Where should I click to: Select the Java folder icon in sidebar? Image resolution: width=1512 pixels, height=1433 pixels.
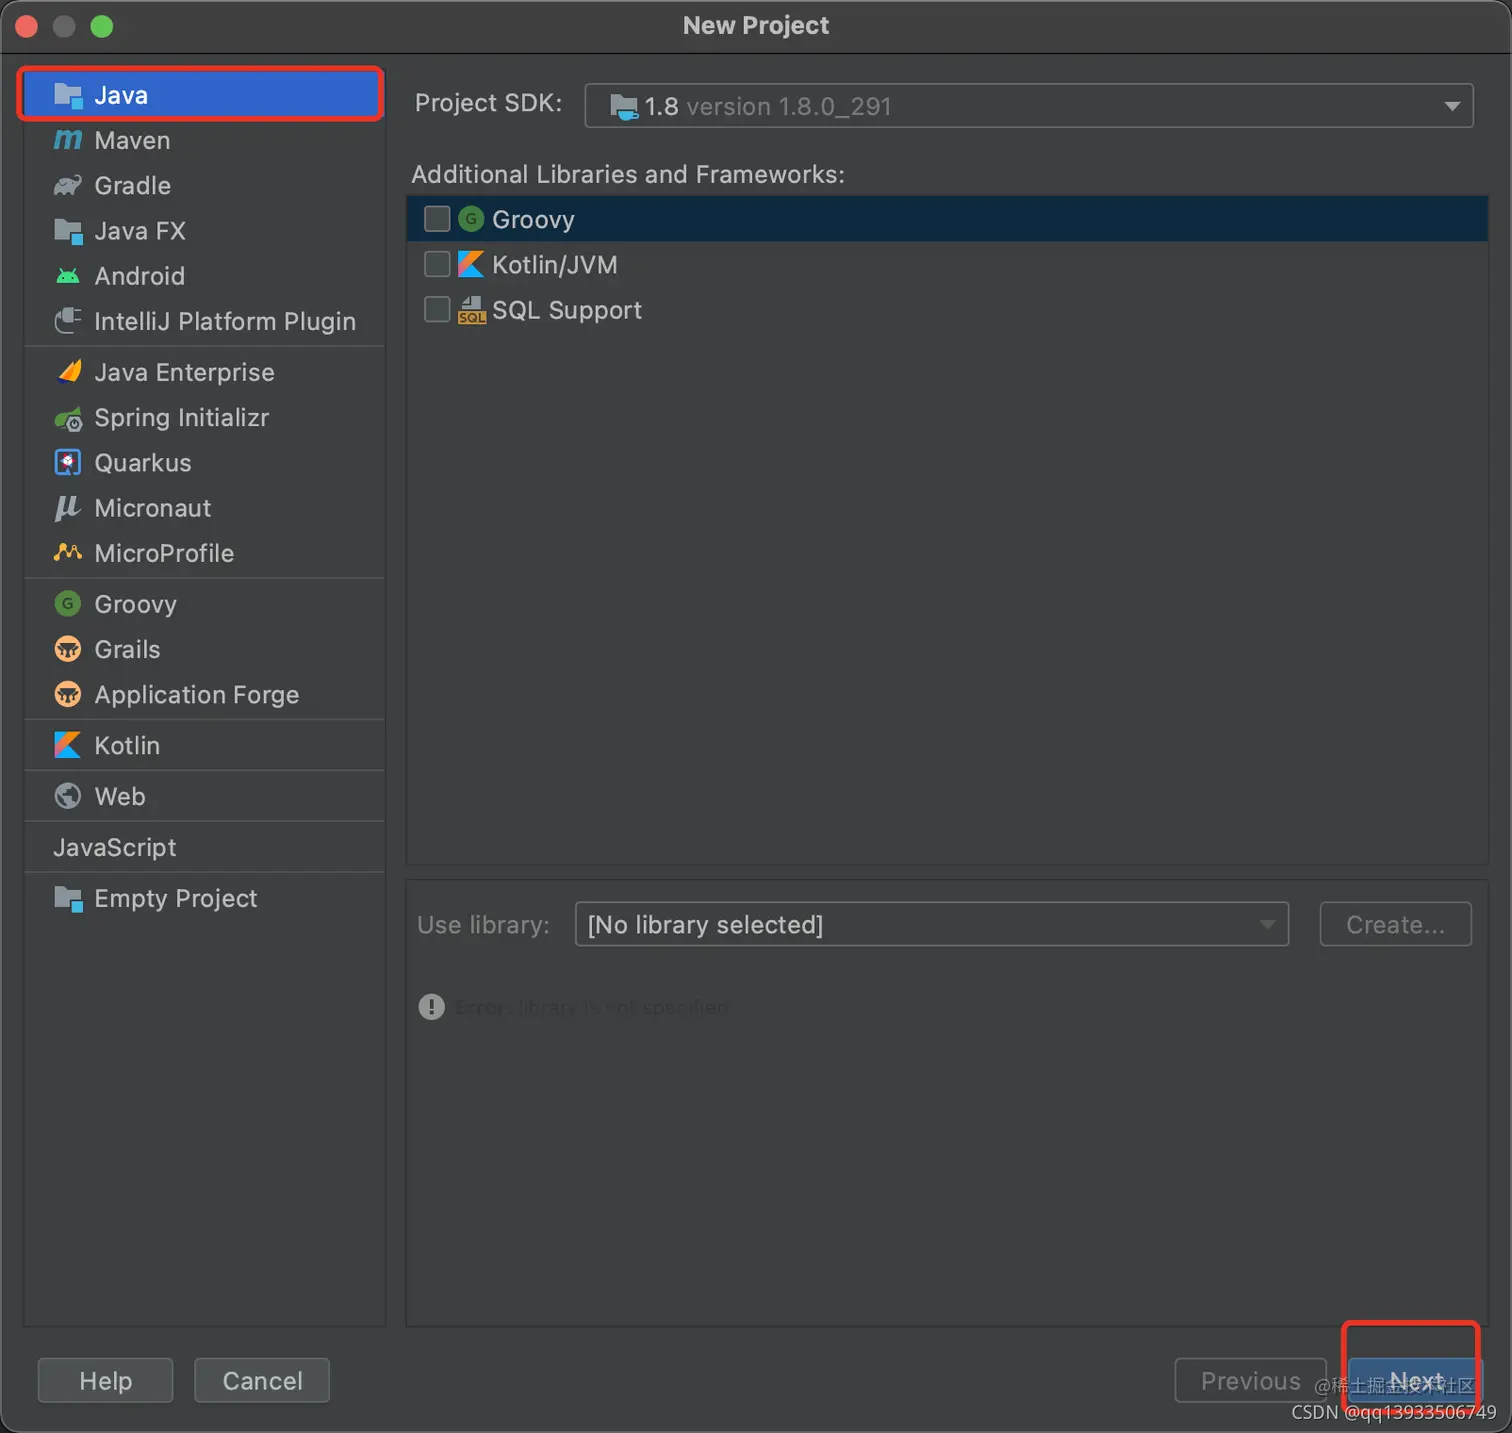[68, 95]
